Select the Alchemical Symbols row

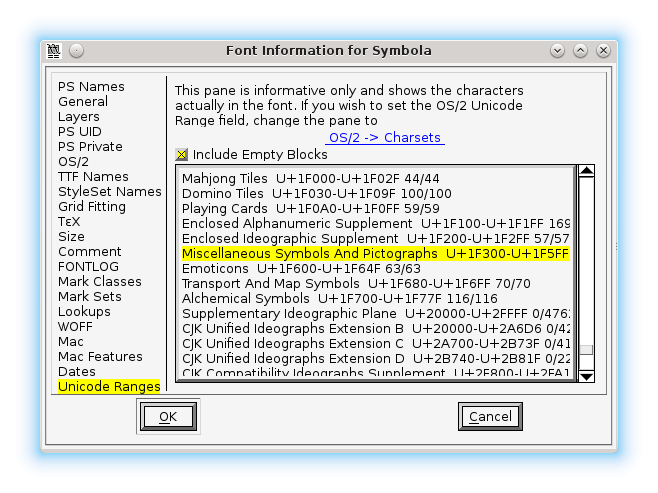[x=376, y=299]
